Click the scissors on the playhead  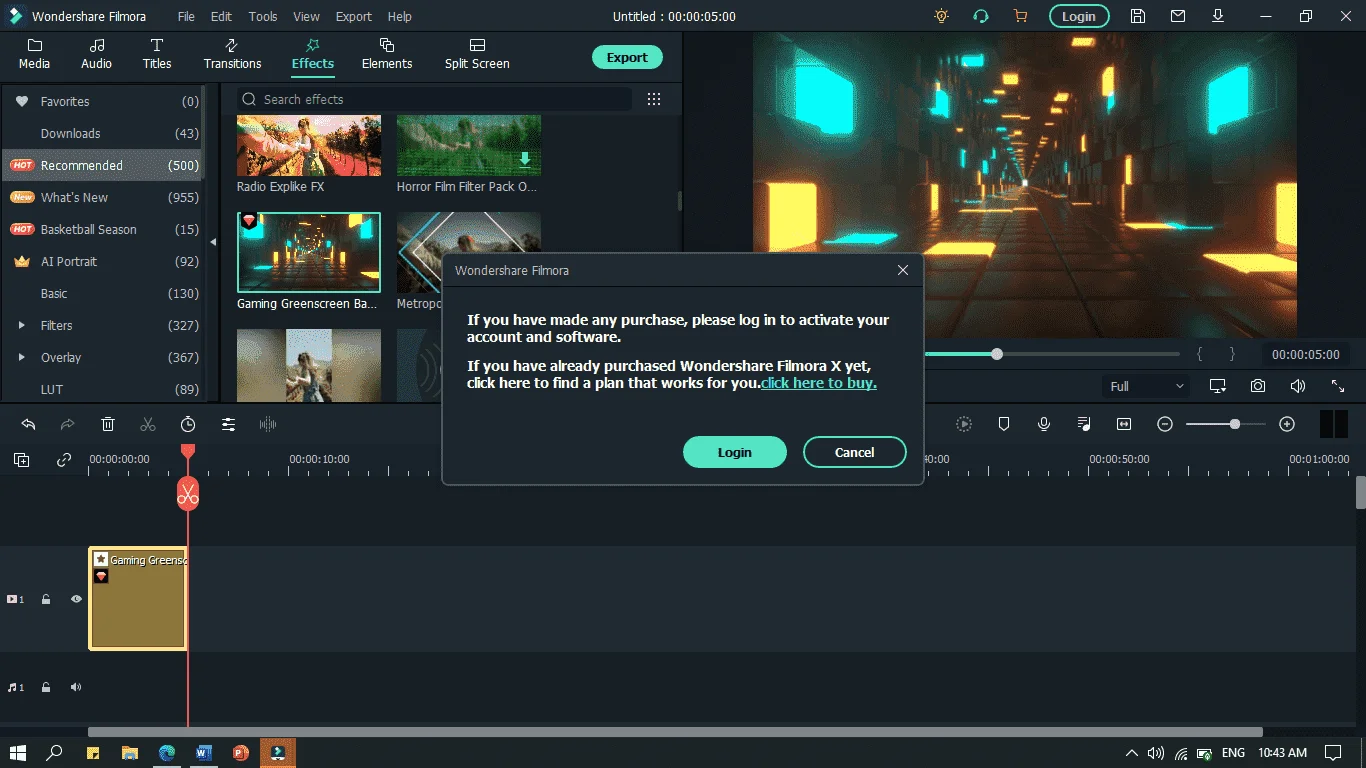pyautogui.click(x=188, y=493)
